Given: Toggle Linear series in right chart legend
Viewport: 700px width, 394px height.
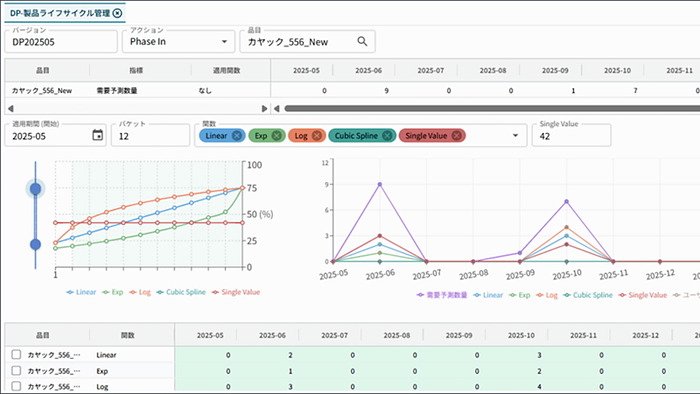Looking at the screenshot, I should coord(488,295).
